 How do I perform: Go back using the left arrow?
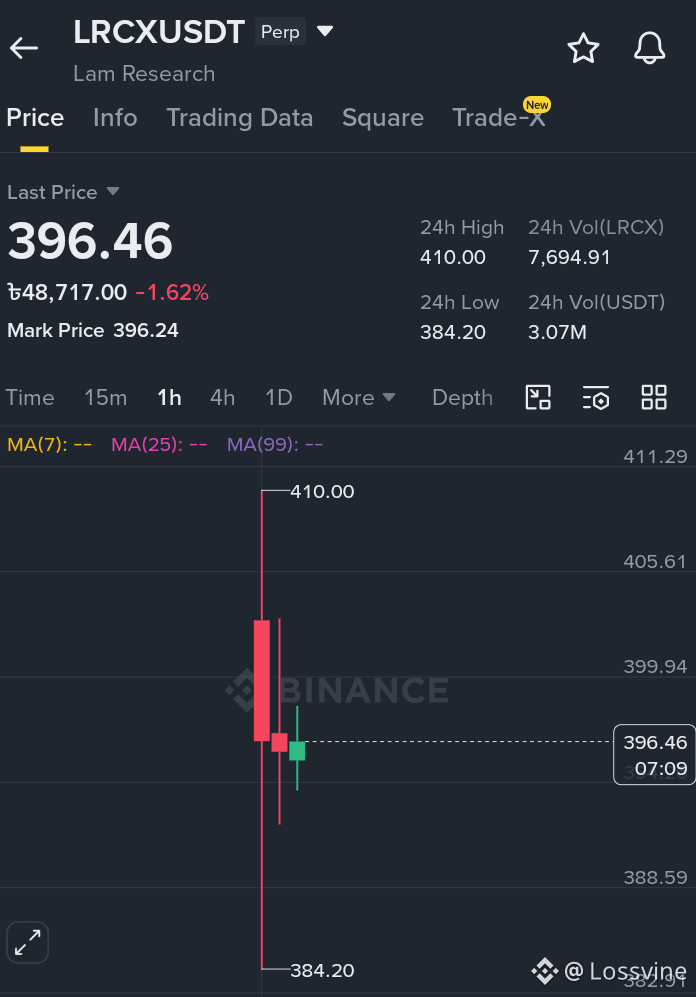24,48
